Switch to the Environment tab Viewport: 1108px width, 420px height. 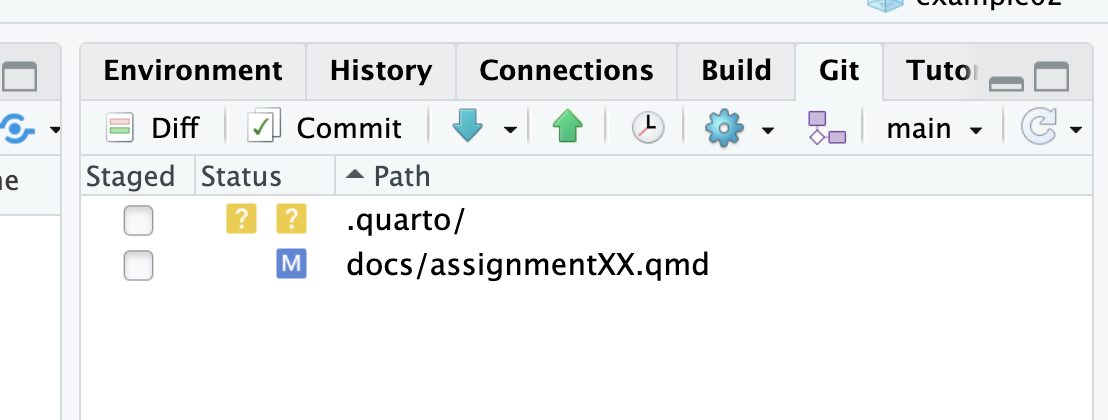click(x=193, y=71)
